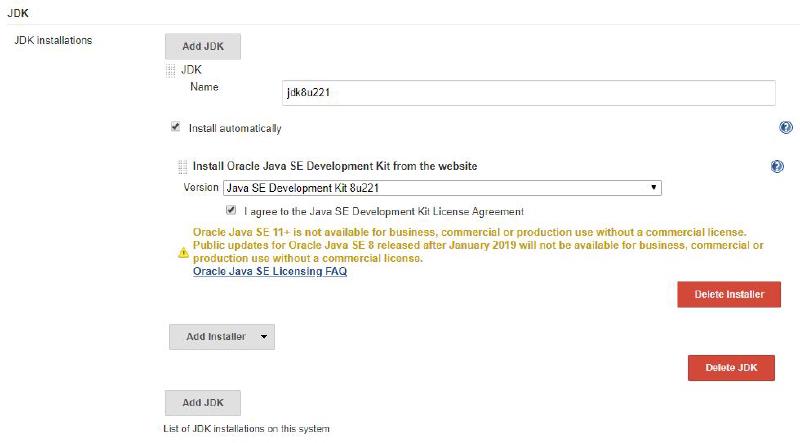800x443 pixels.
Task: Open help for Oracle Java SE installer
Action: click(x=777, y=166)
